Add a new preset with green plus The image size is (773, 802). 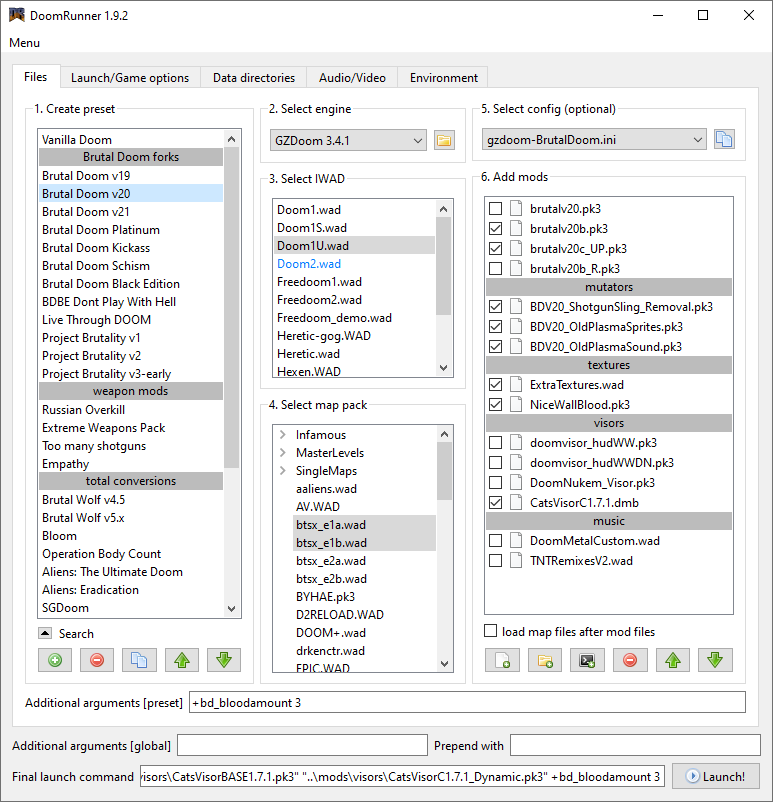55,660
